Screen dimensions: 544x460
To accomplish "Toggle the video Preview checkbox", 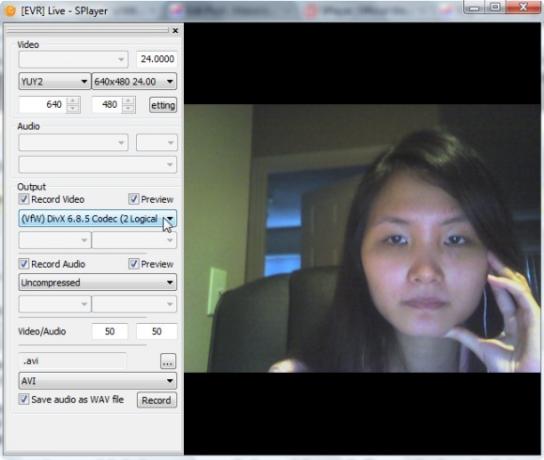I will [134, 199].
